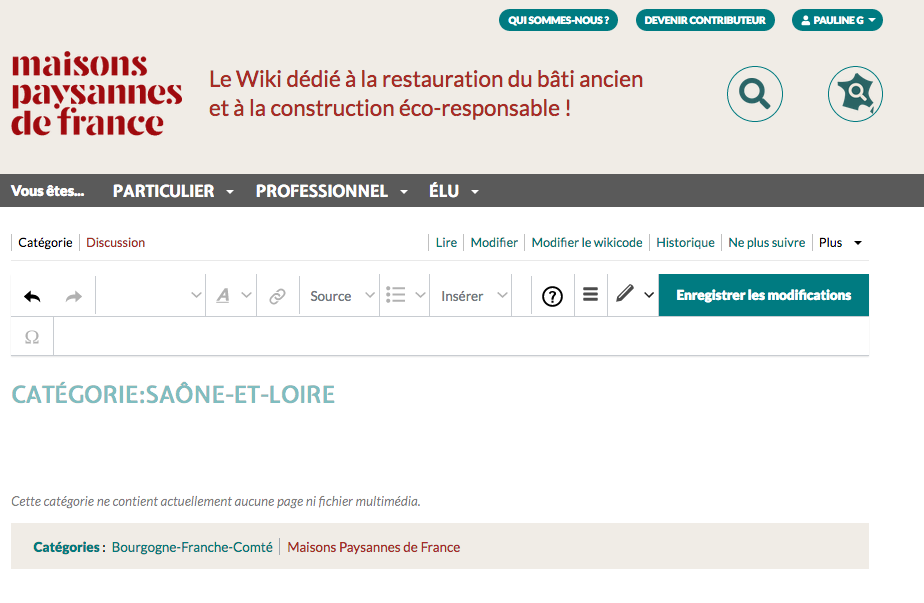Image resolution: width=924 pixels, height=603 pixels.
Task: Open the link insertion tool
Action: (278, 296)
